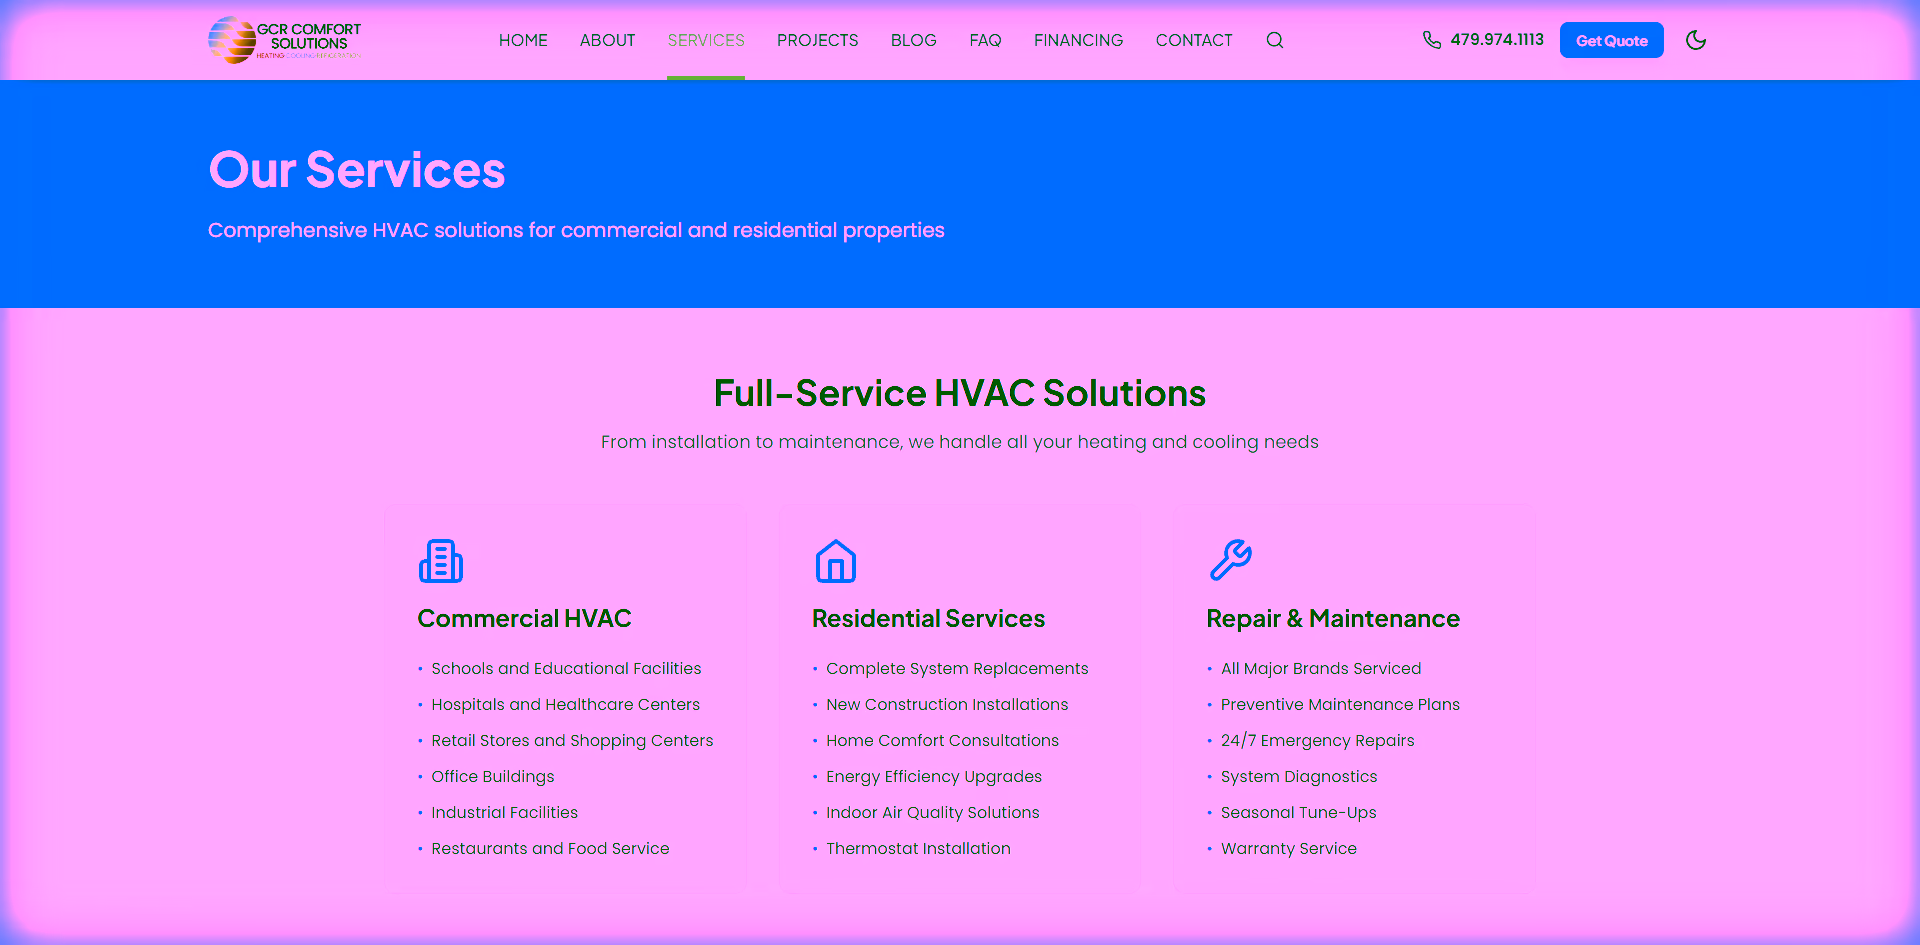This screenshot has width=1920, height=945.
Task: Click All Major Brands Serviced item
Action: coord(1321,668)
